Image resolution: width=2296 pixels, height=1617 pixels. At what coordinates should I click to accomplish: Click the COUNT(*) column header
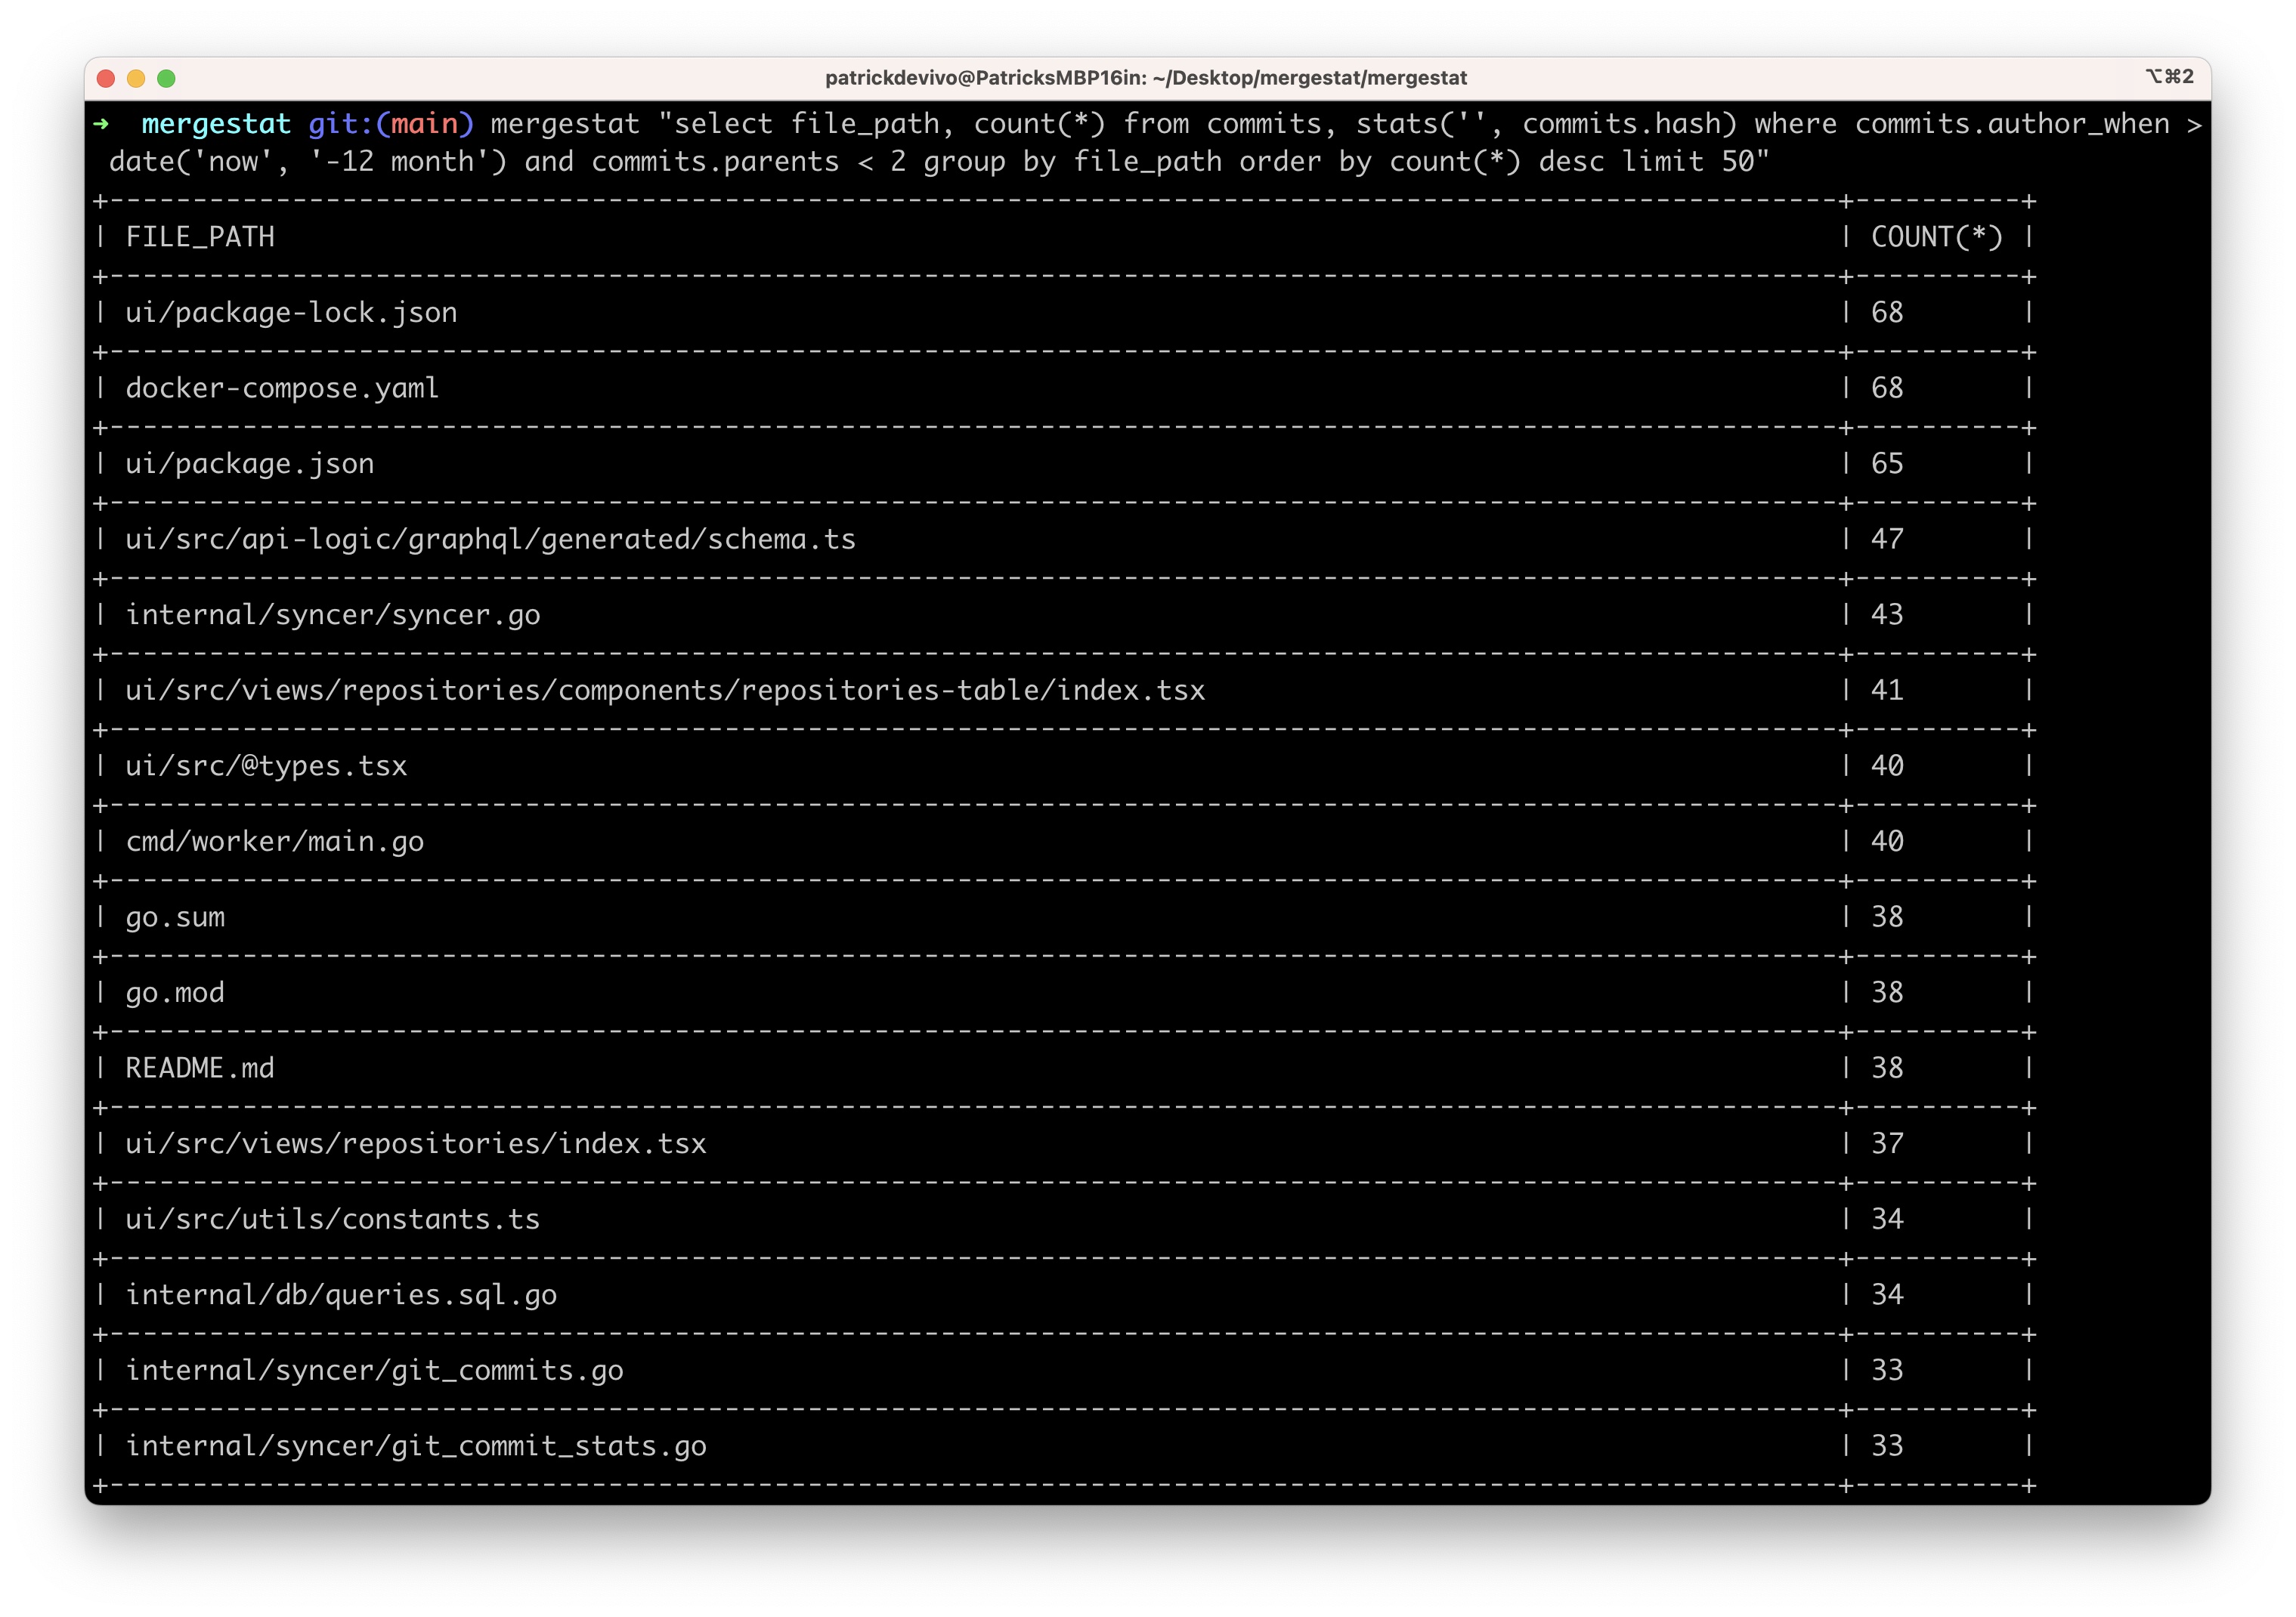[1936, 237]
